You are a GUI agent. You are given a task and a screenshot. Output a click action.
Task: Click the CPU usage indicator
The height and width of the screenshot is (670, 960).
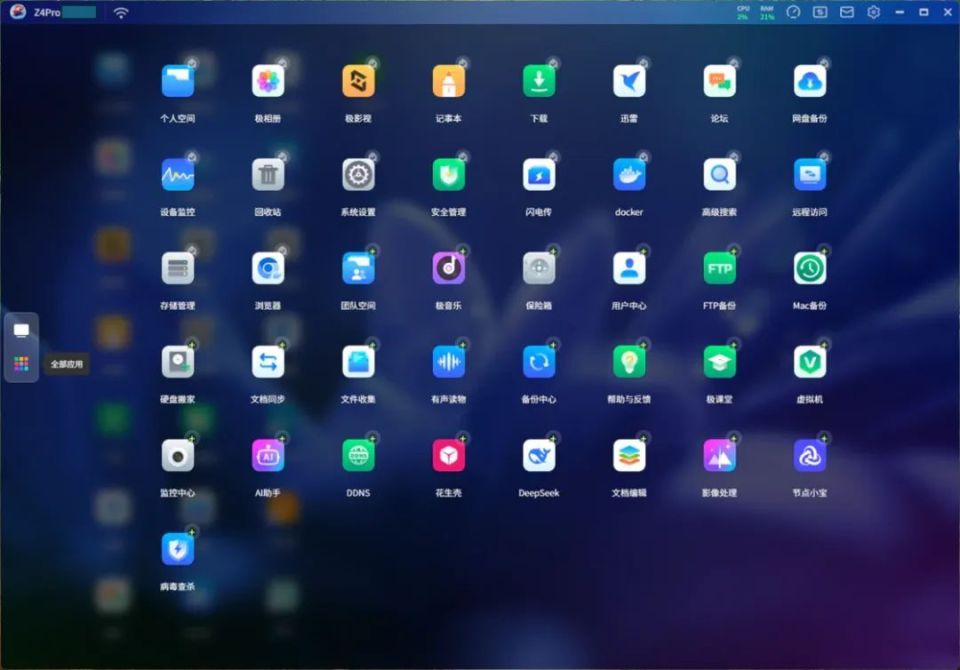pos(743,13)
